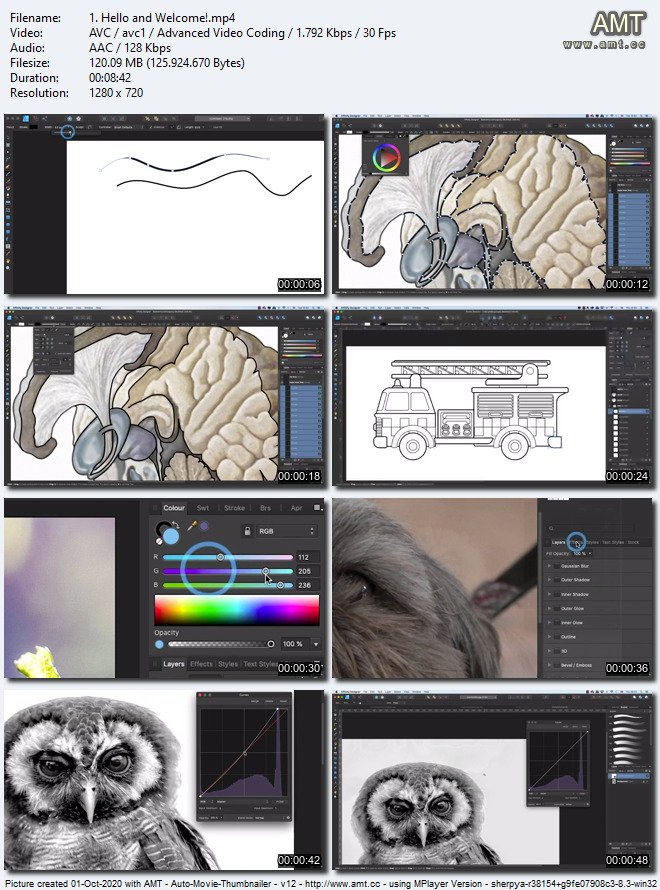Click the R slider handle

(220, 557)
